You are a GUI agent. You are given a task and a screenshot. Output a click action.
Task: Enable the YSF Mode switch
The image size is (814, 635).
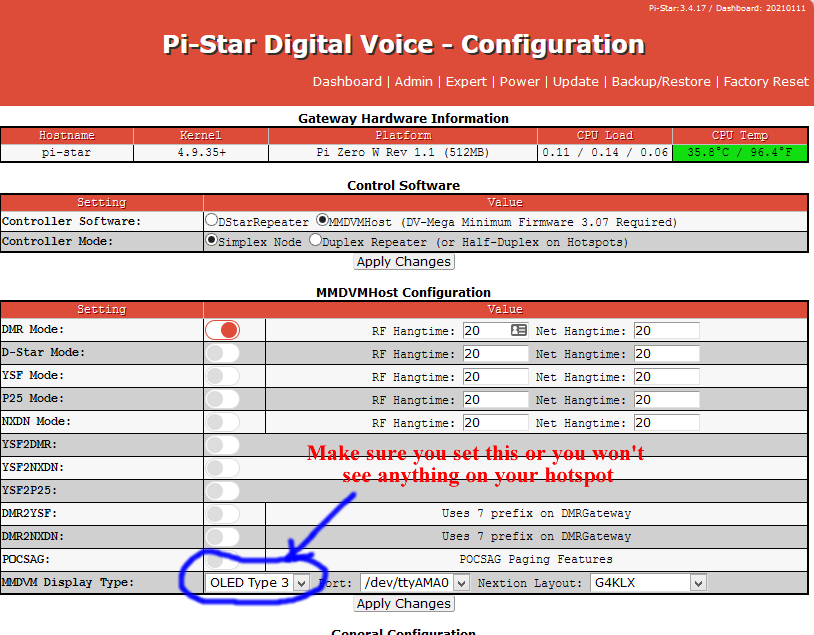(222, 376)
